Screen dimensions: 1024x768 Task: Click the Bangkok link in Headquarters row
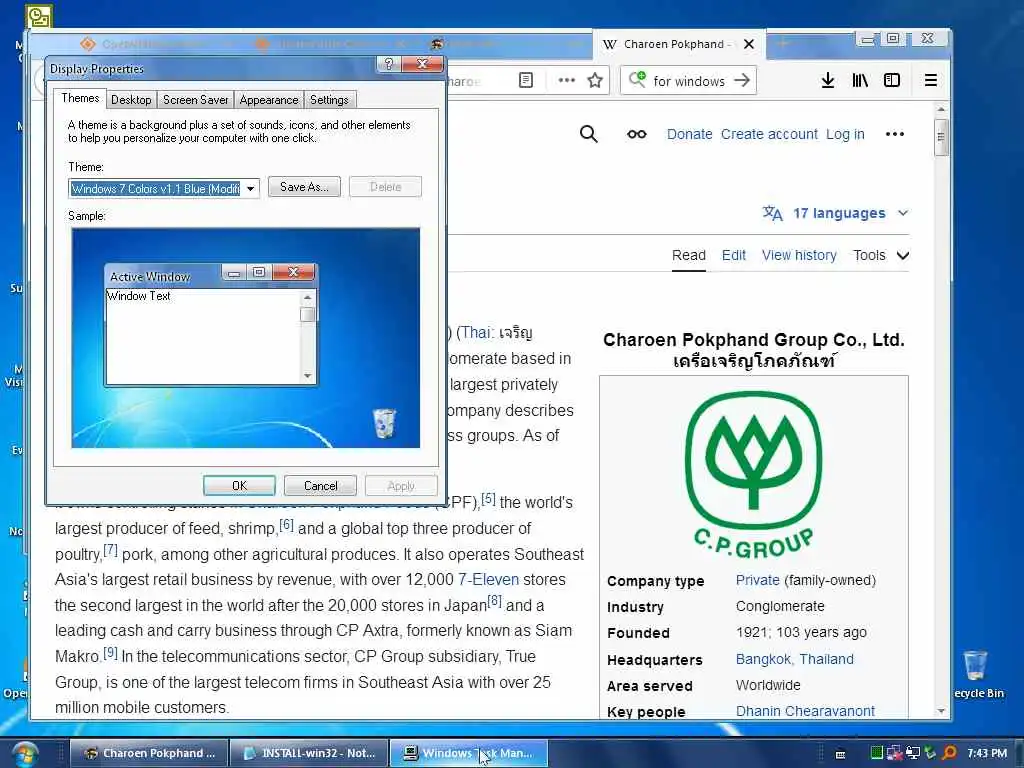point(763,659)
